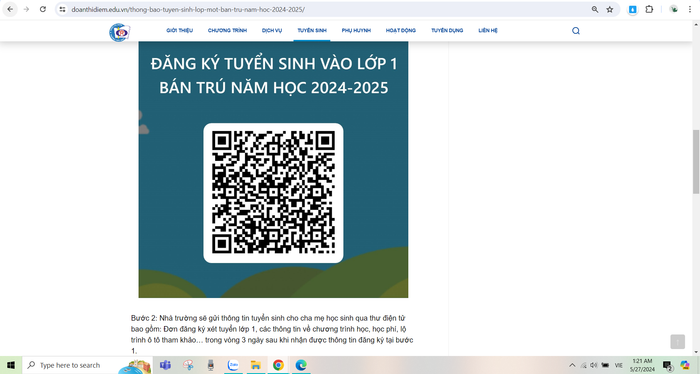Open the HOẠT ĐỘNG menu
This screenshot has width=700, height=374.
[x=400, y=30]
